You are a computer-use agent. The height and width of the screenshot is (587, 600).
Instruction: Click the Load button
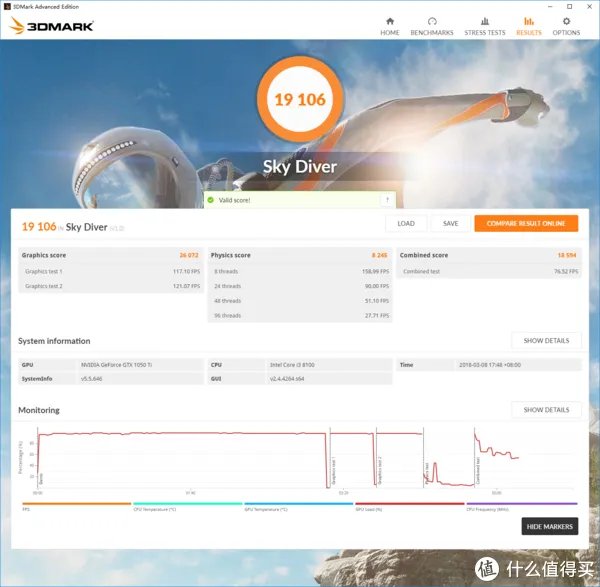(x=406, y=224)
